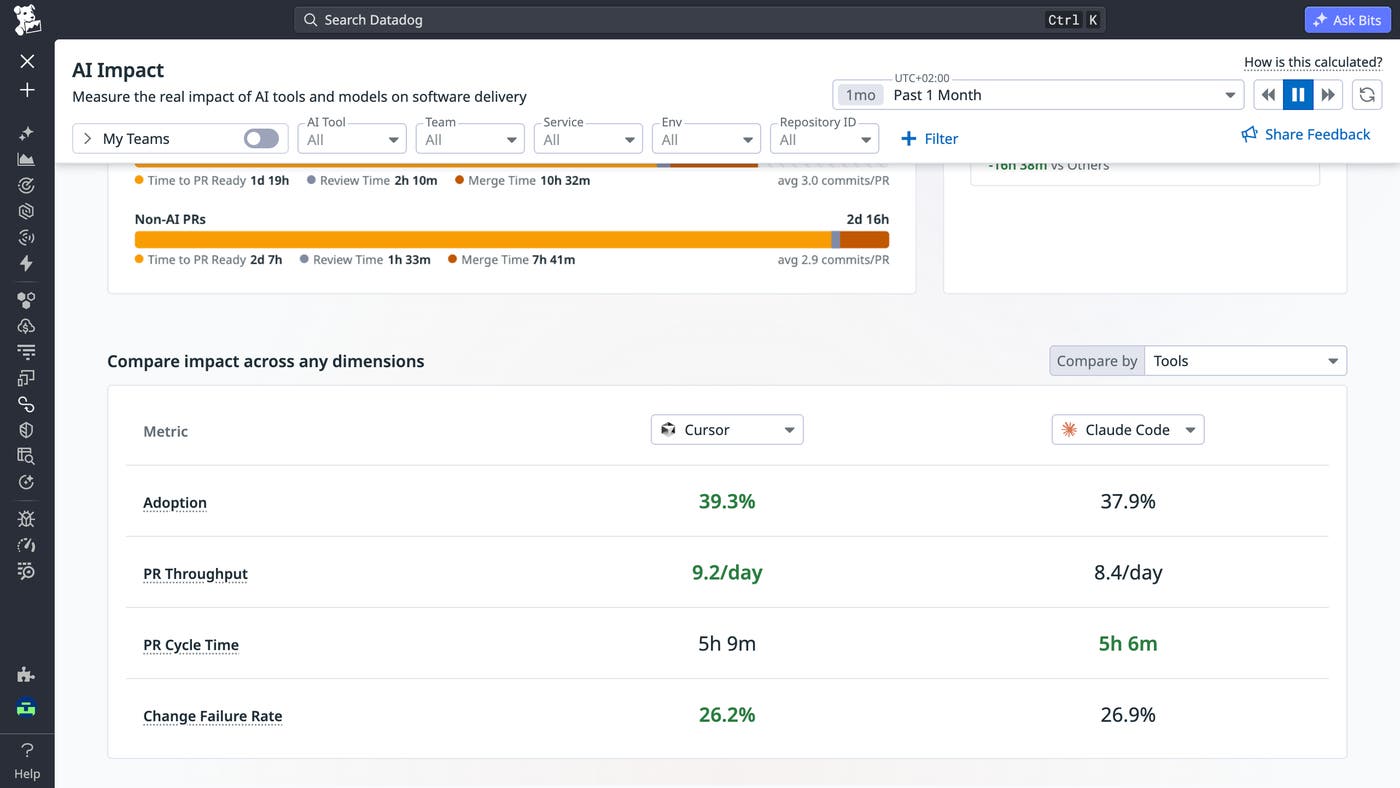Image resolution: width=1400 pixels, height=788 pixels.
Task: Click the Claude Code adoption value 37.9%
Action: [x=1128, y=501]
